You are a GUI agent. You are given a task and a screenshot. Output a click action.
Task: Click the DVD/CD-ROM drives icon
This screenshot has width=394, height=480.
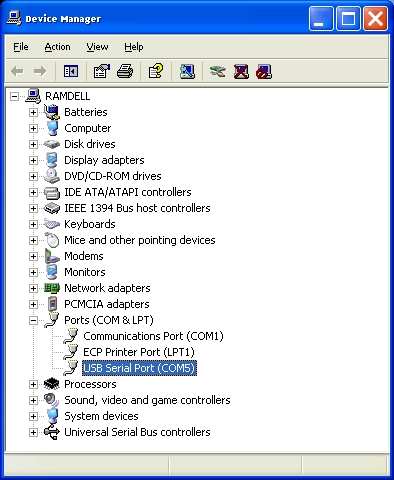52,176
